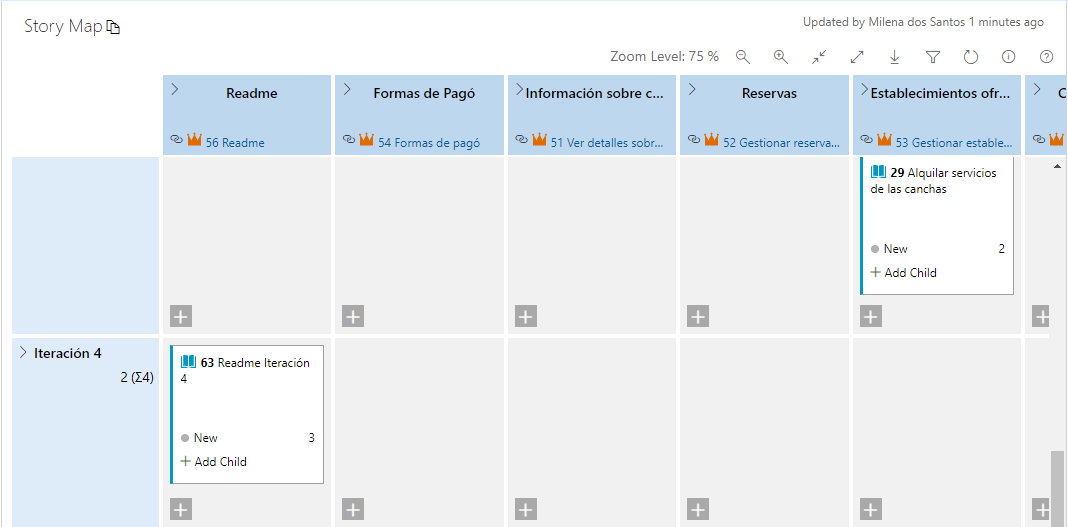
Task: Add card in Reservas column, Iteración 4 row
Action: coord(698,509)
